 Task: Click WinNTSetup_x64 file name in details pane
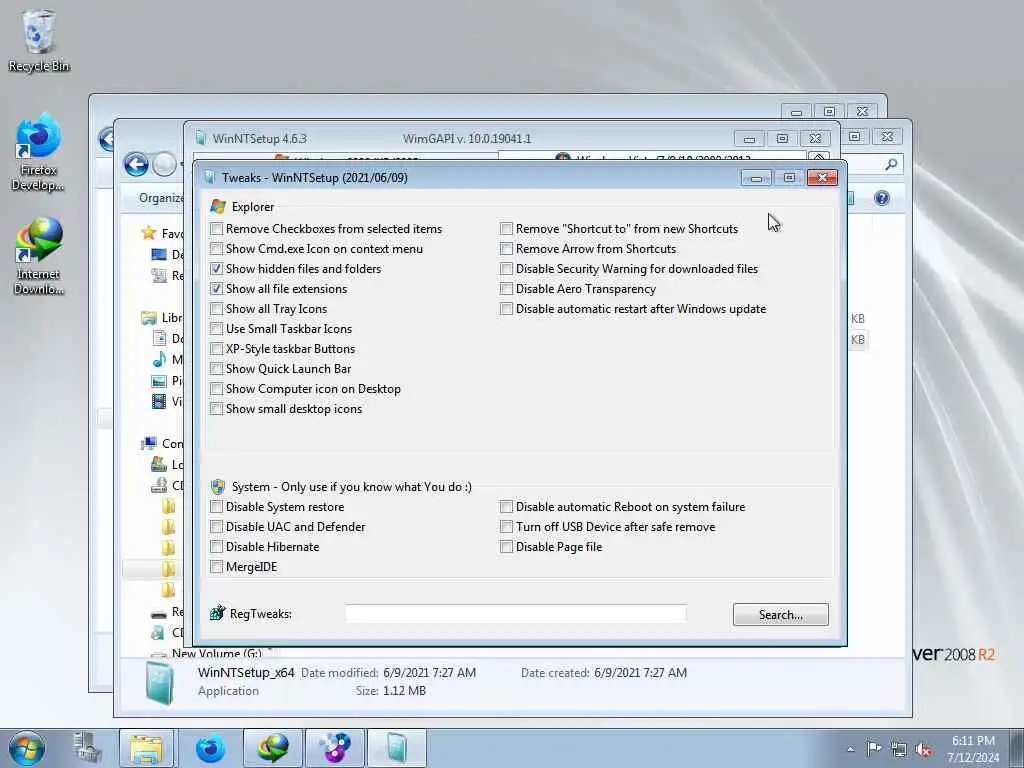point(246,672)
